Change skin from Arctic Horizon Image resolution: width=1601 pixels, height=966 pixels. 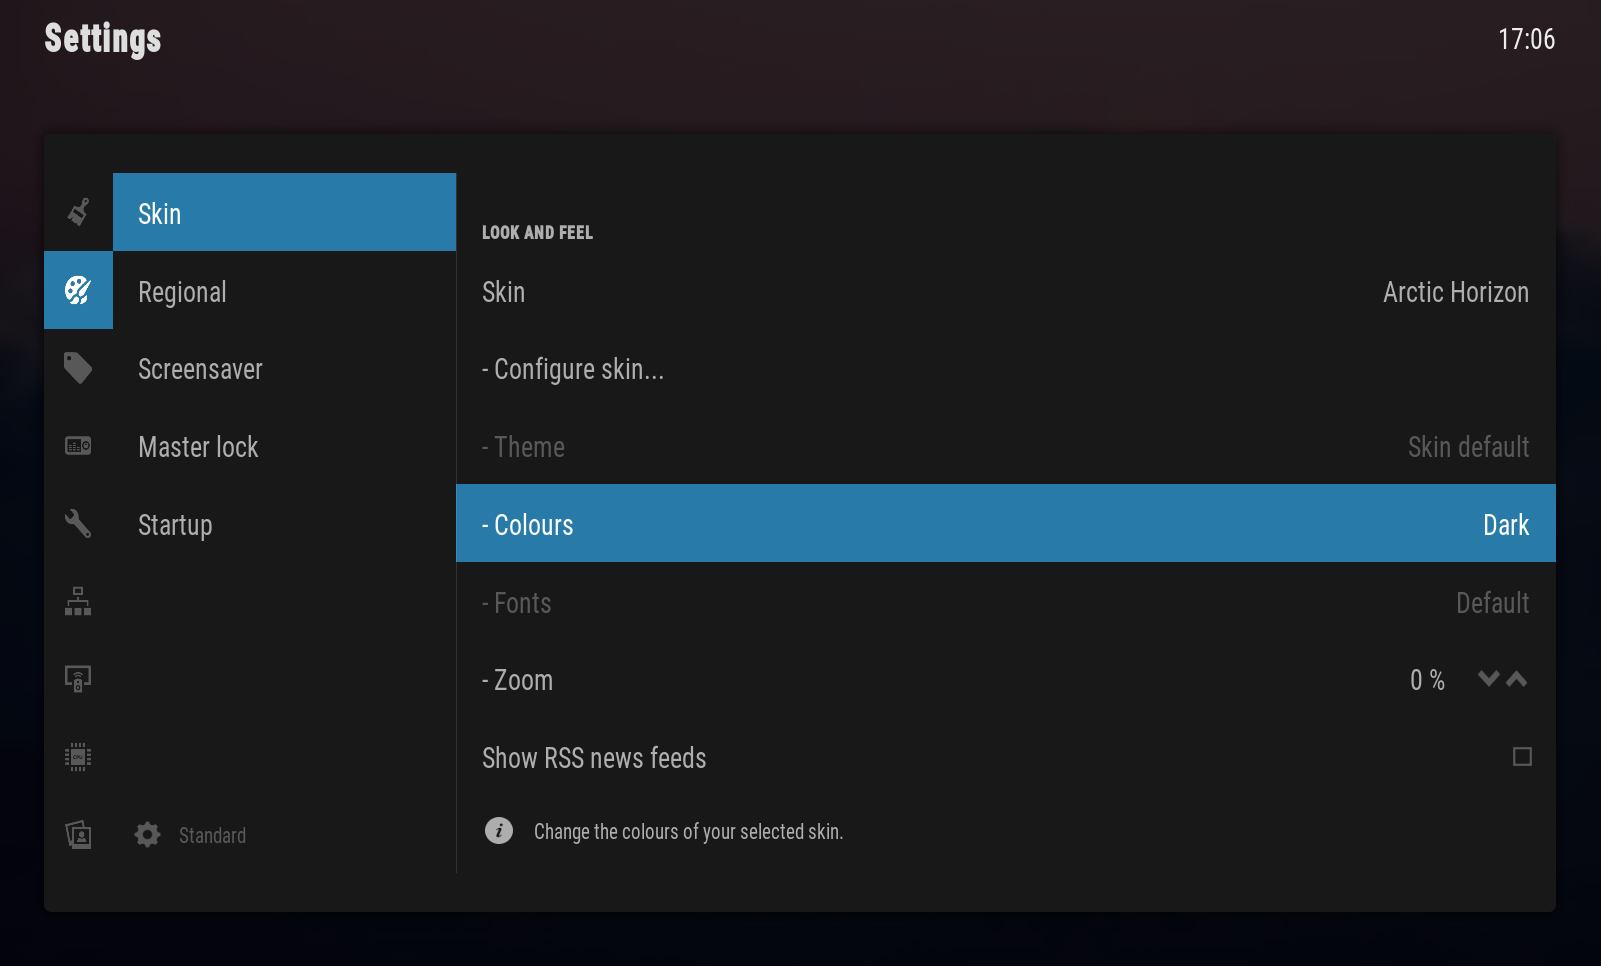coord(1006,291)
